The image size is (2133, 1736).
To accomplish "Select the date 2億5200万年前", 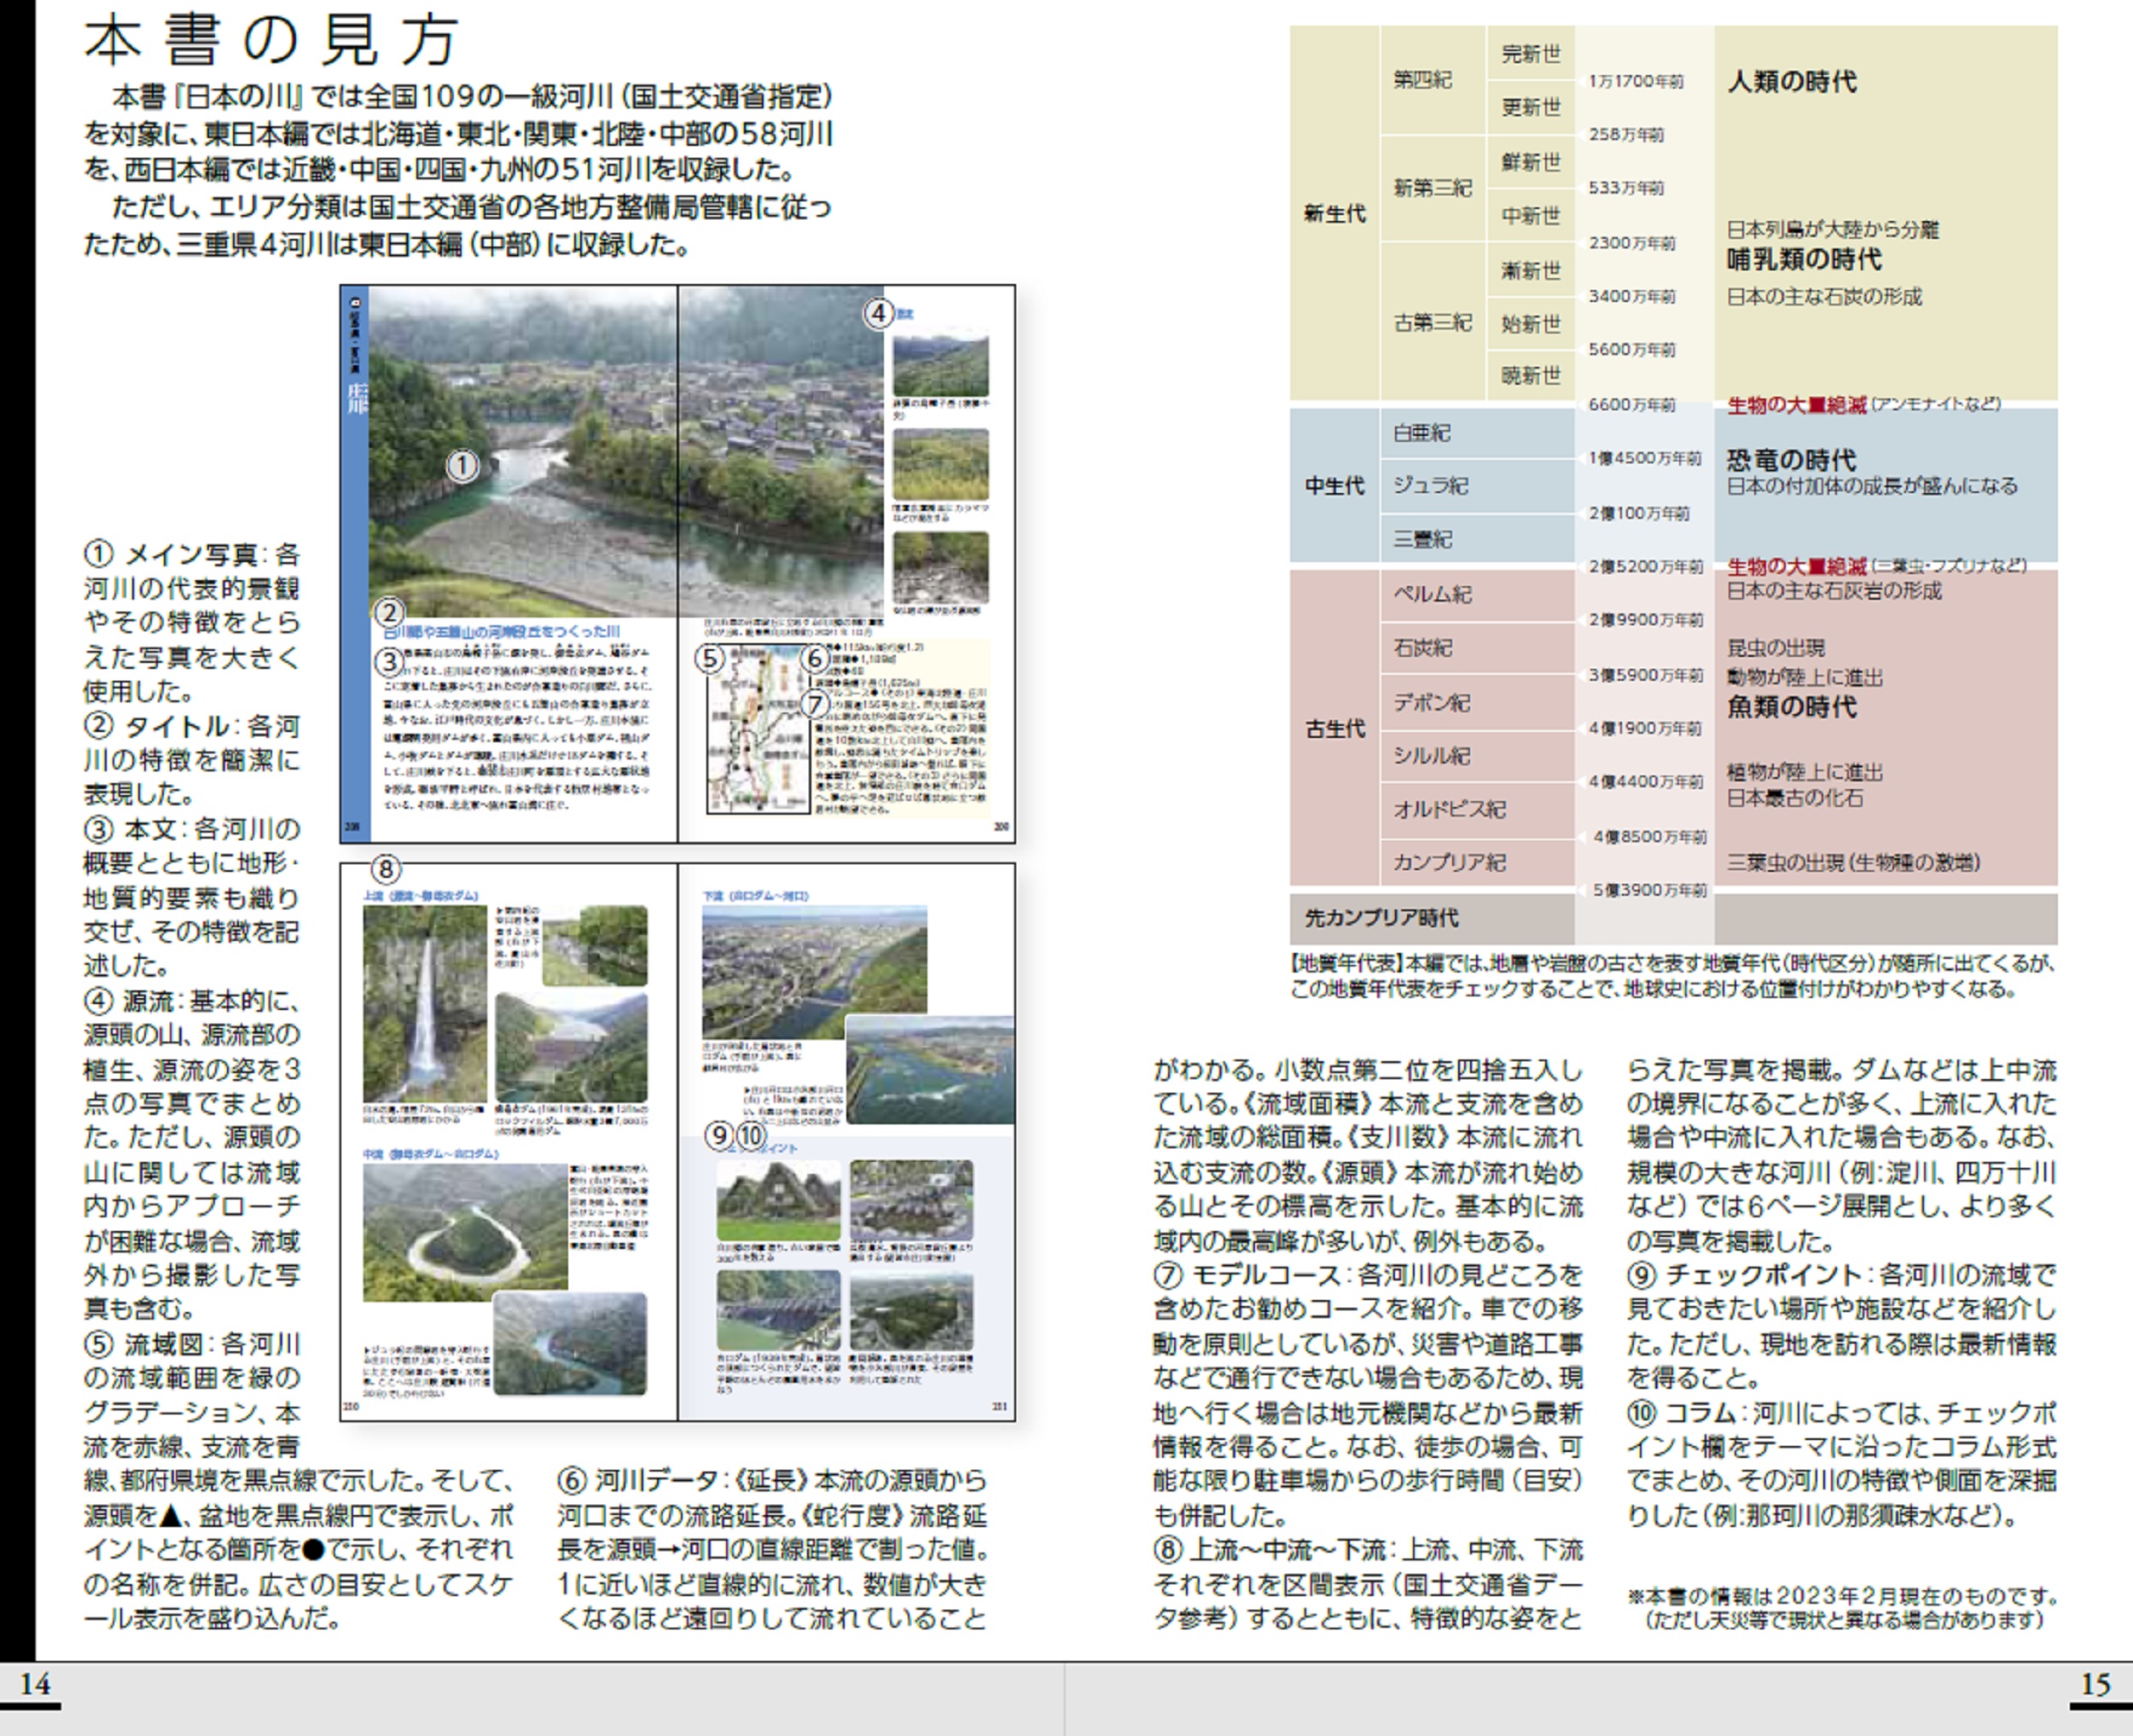I will (1646, 566).
